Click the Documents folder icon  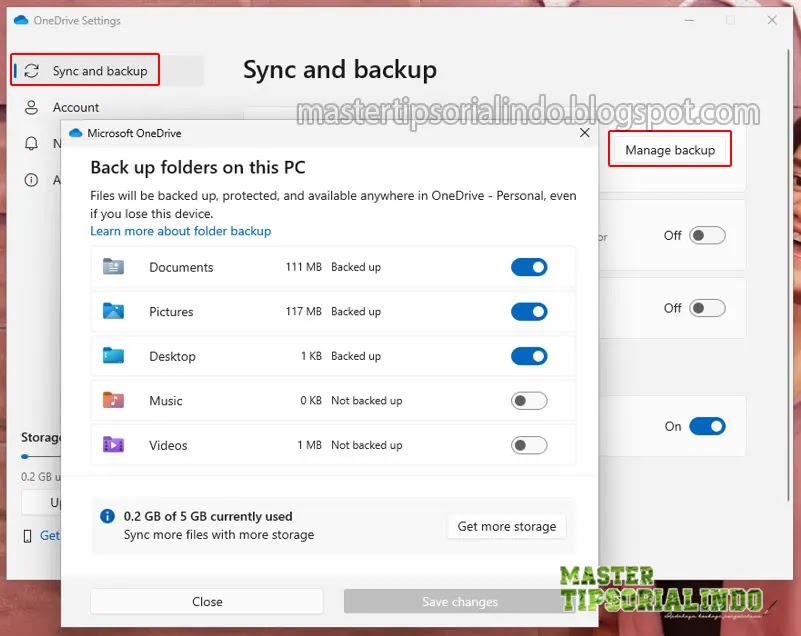pyautogui.click(x=113, y=266)
